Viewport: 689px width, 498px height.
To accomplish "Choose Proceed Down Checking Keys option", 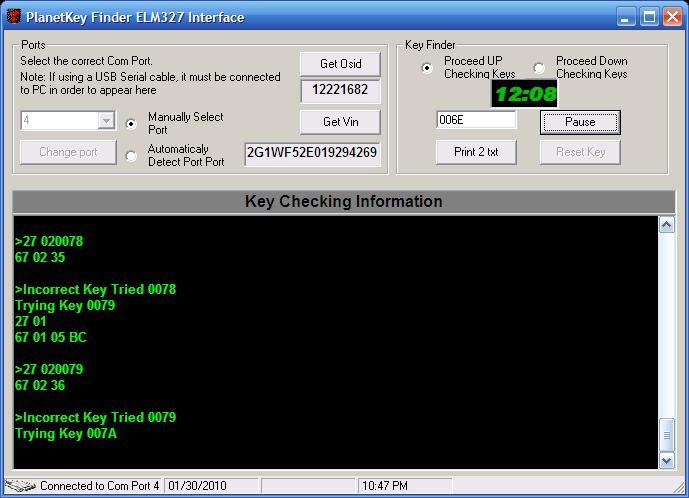I will click(x=539, y=68).
